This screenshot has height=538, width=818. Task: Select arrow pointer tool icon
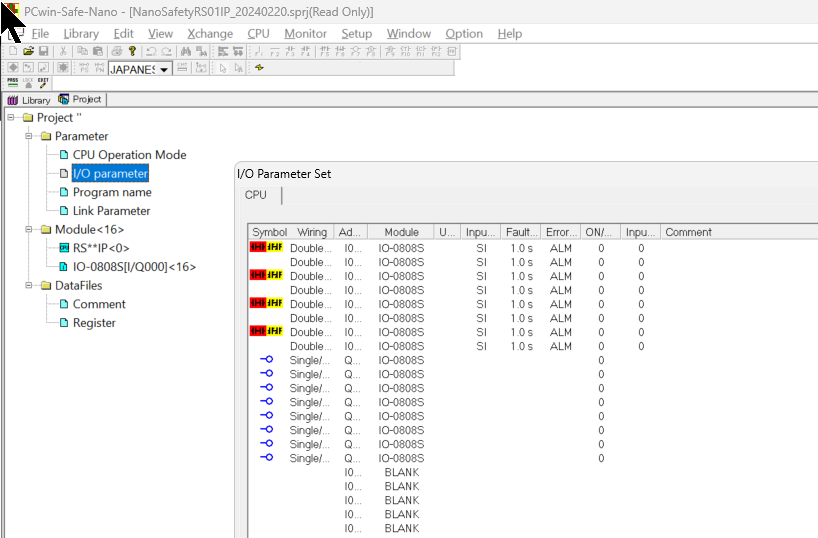223,68
